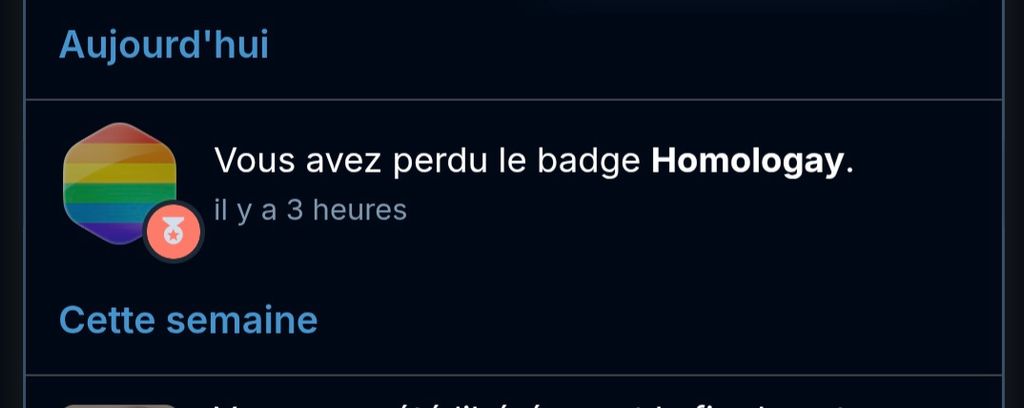Click the red stripe of the rainbow badge
This screenshot has width=1024, height=408.
[x=120, y=134]
